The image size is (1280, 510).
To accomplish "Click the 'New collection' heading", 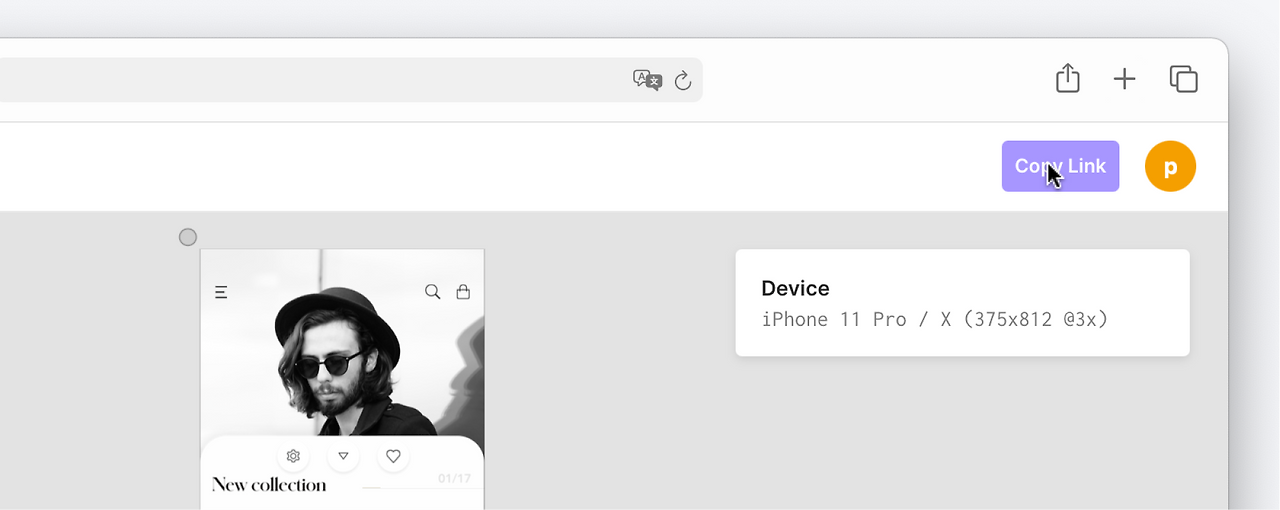I will coord(269,485).
